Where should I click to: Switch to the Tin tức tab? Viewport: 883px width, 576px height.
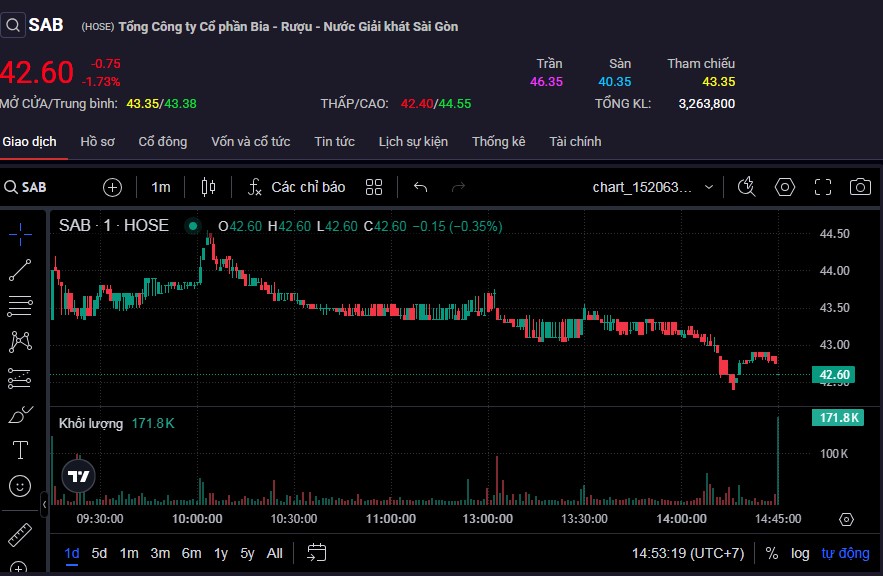(x=334, y=142)
